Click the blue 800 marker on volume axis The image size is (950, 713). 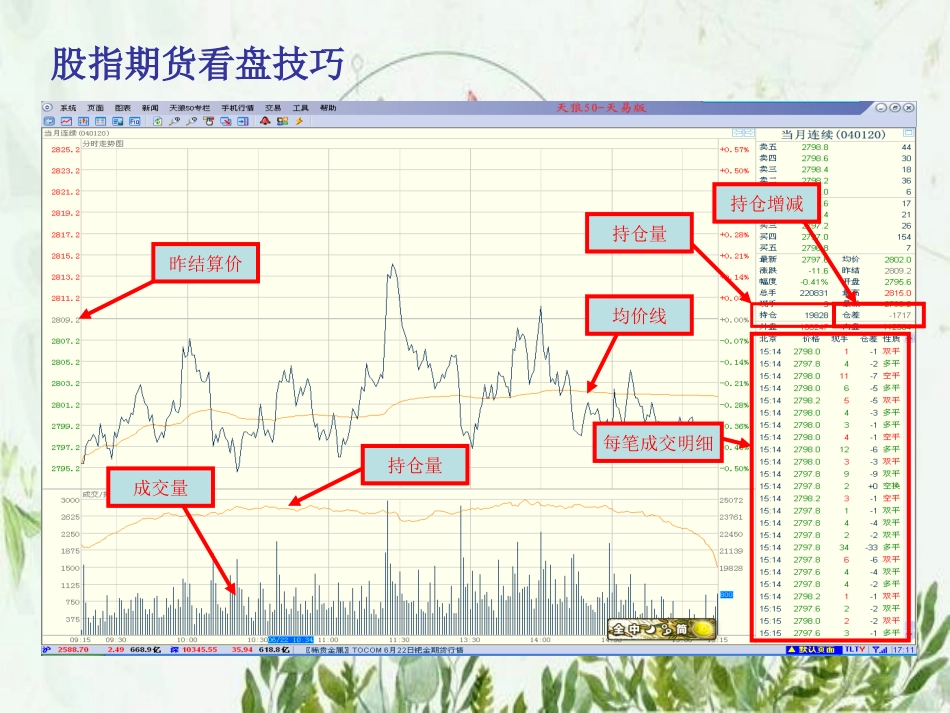point(726,595)
